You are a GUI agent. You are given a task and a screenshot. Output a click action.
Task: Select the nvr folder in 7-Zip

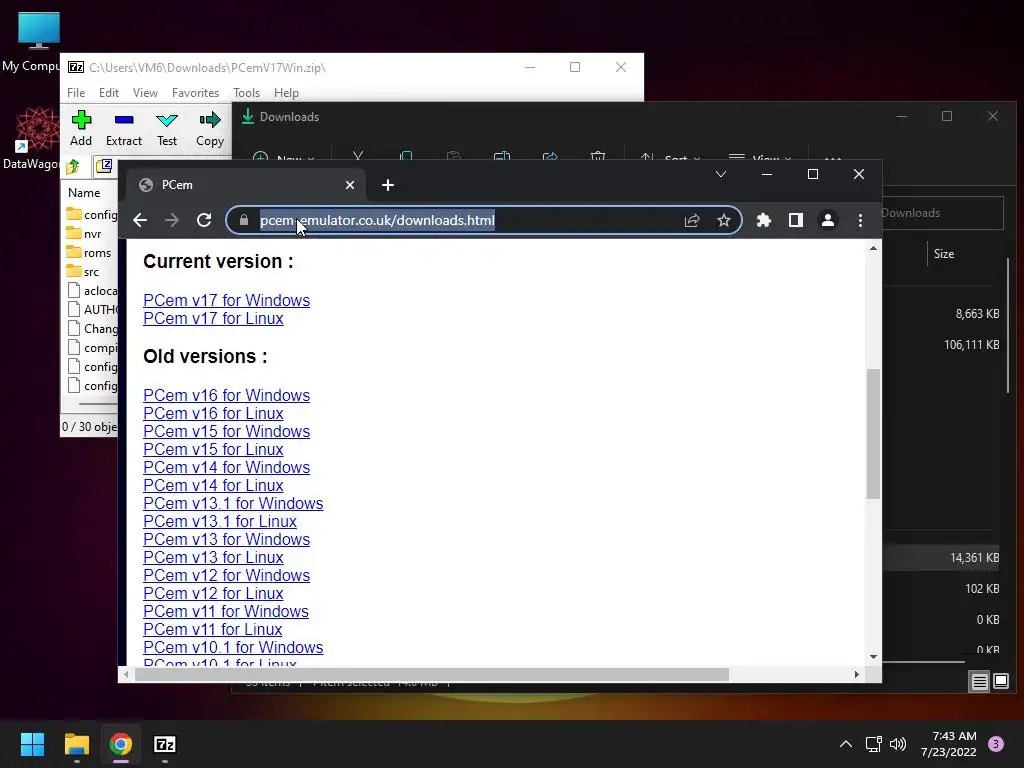(x=91, y=234)
